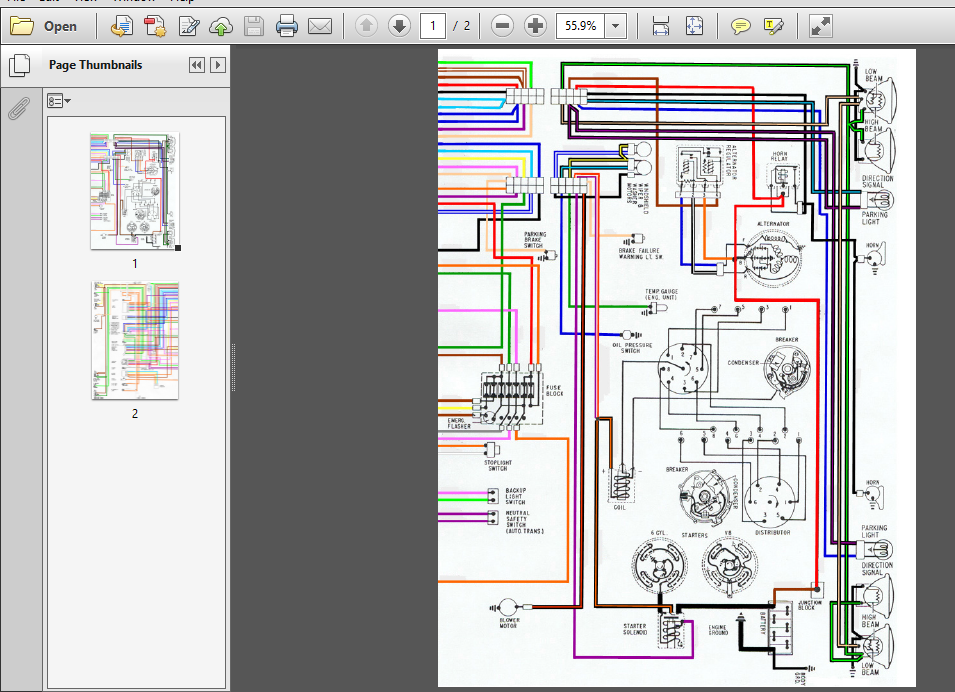This screenshot has height=692, width=955.
Task: Click the email envelope icon
Action: tap(320, 26)
